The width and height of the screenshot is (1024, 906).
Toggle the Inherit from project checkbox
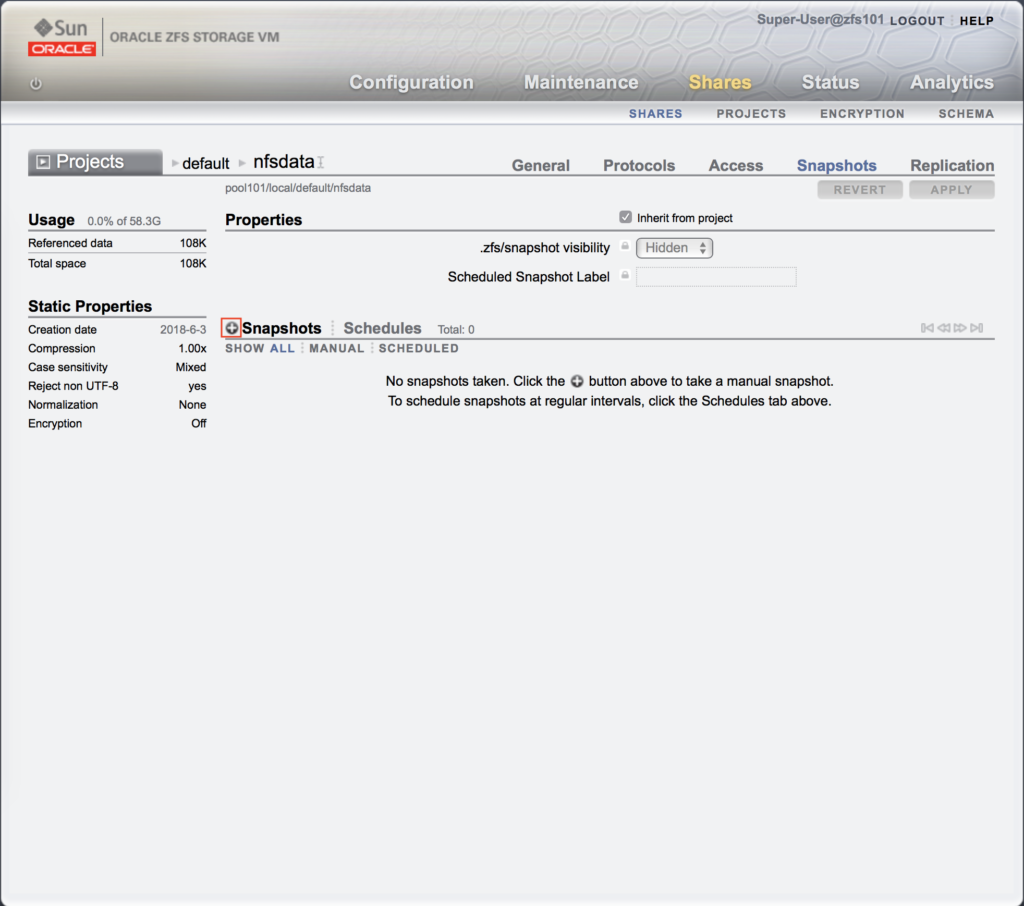(626, 217)
